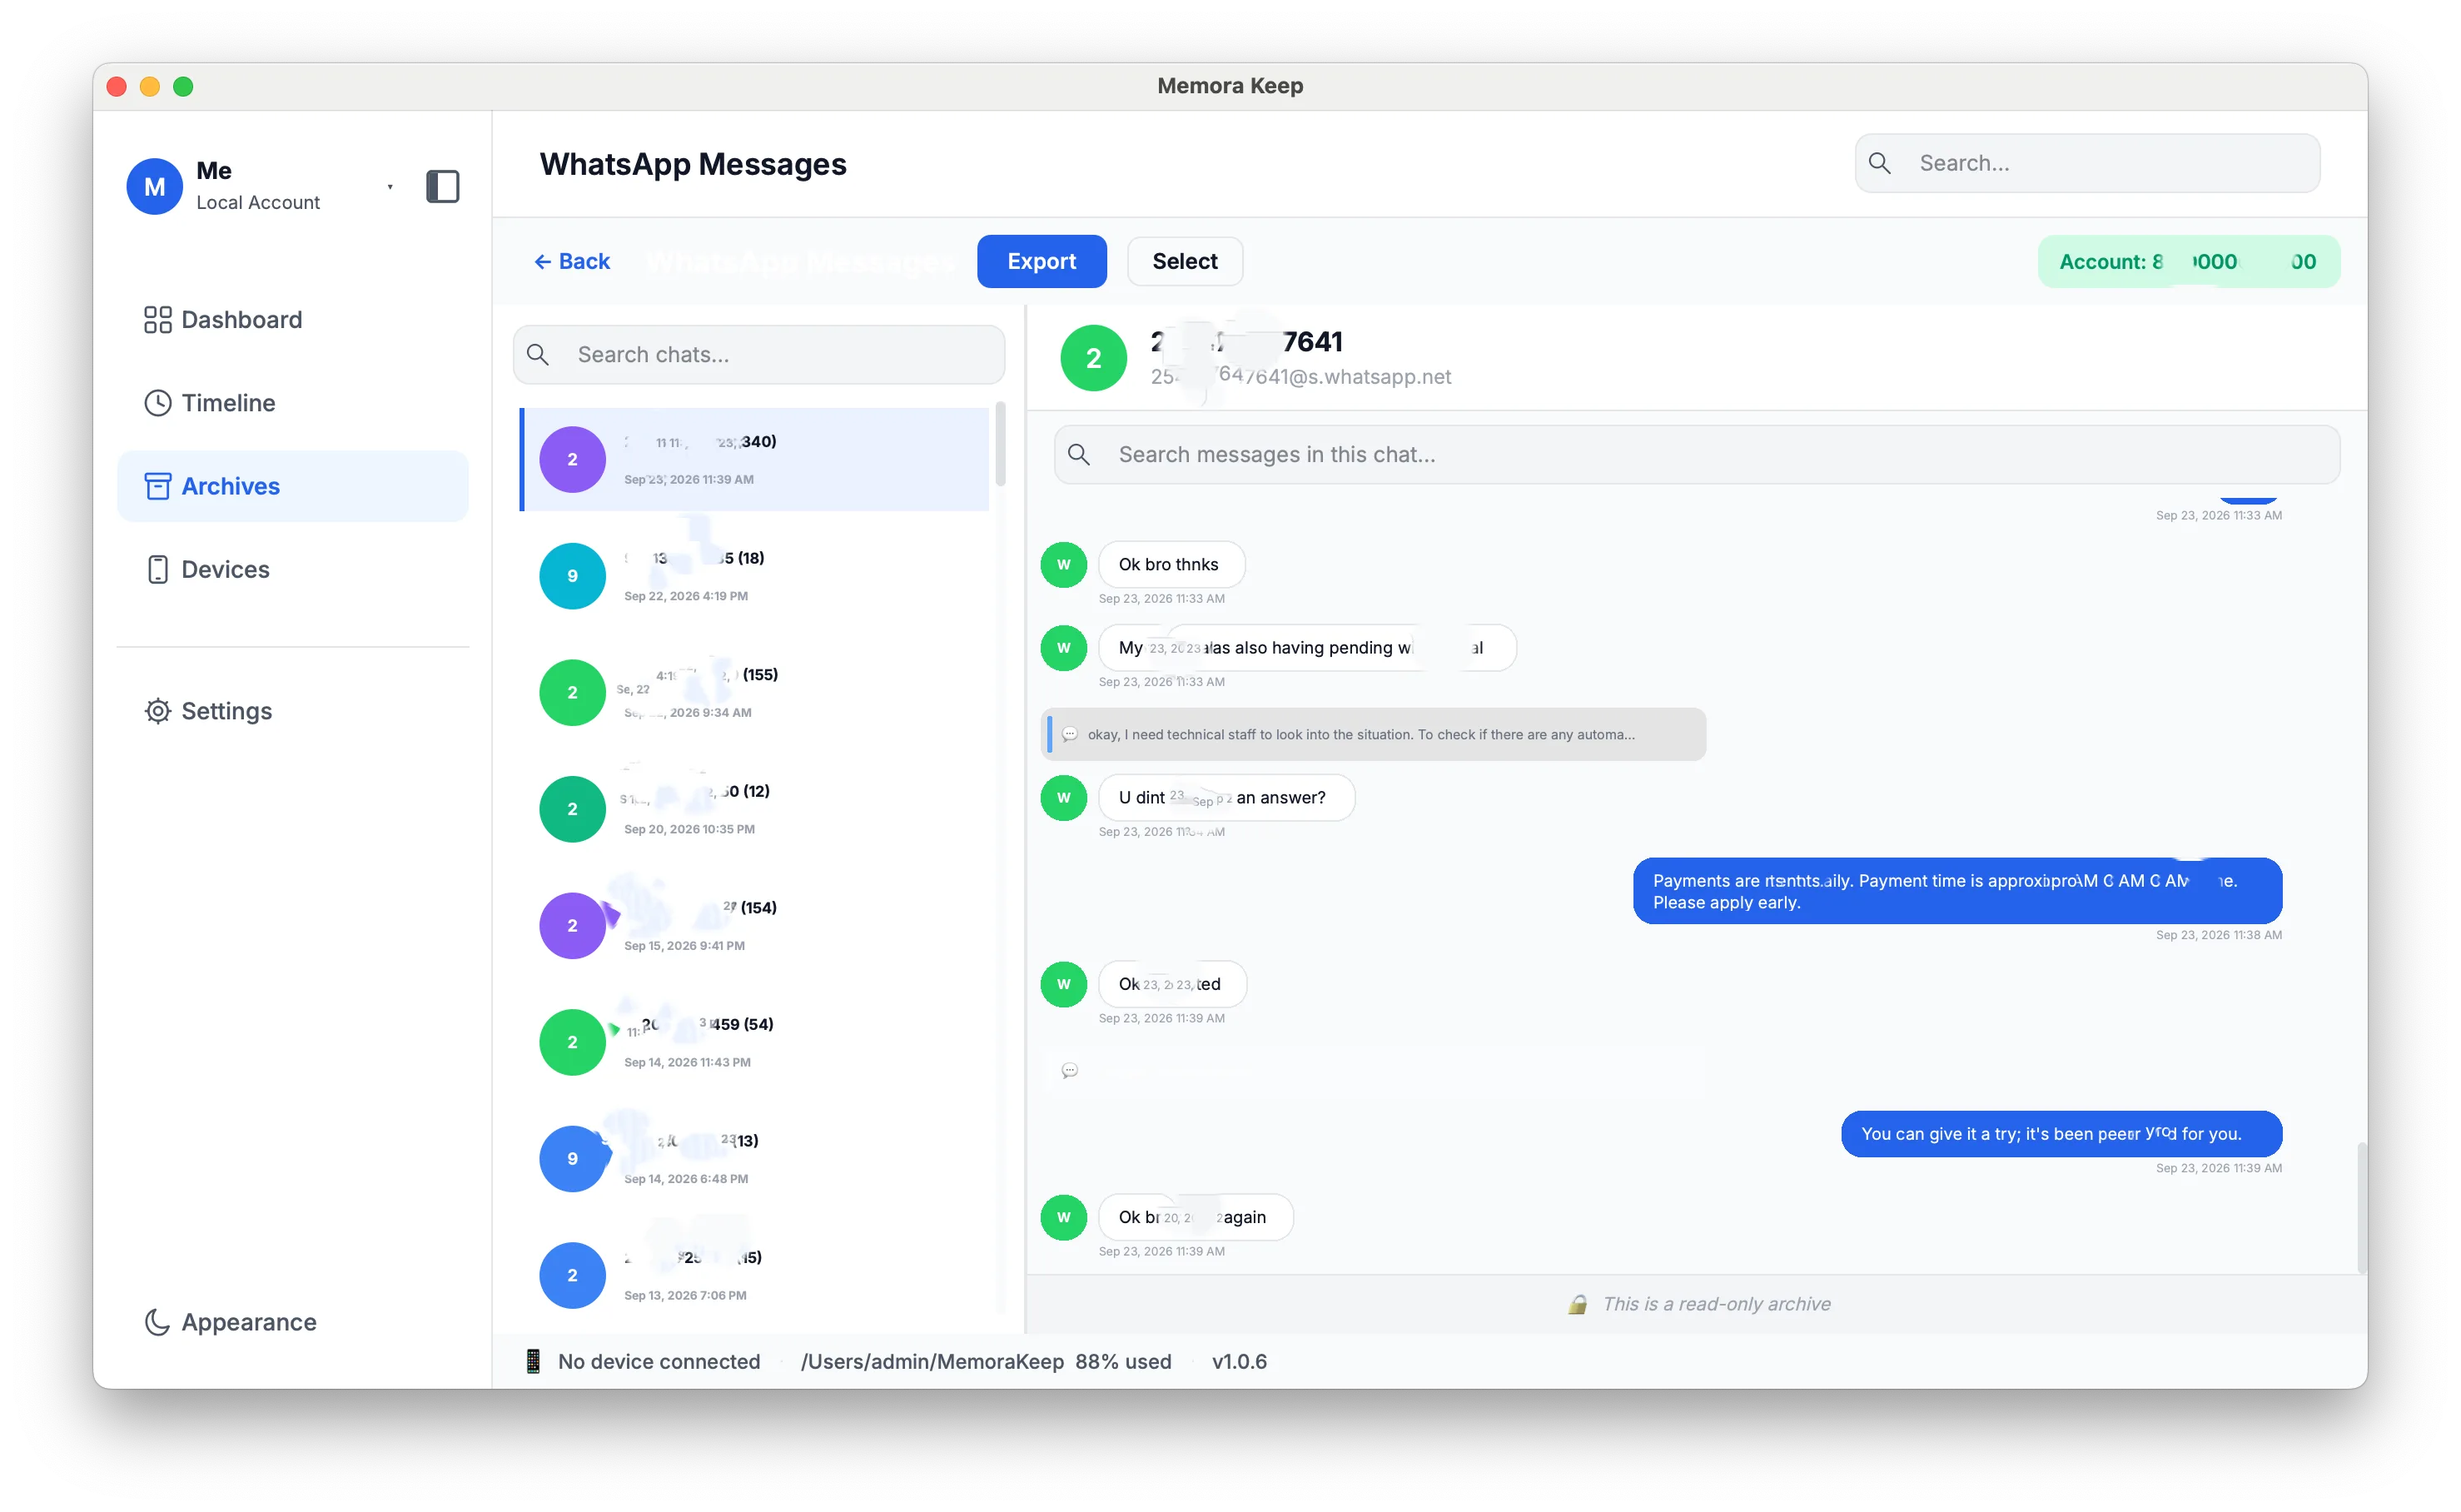Image resolution: width=2461 pixels, height=1512 pixels.
Task: Click the blue M account avatar
Action: pos(154,186)
